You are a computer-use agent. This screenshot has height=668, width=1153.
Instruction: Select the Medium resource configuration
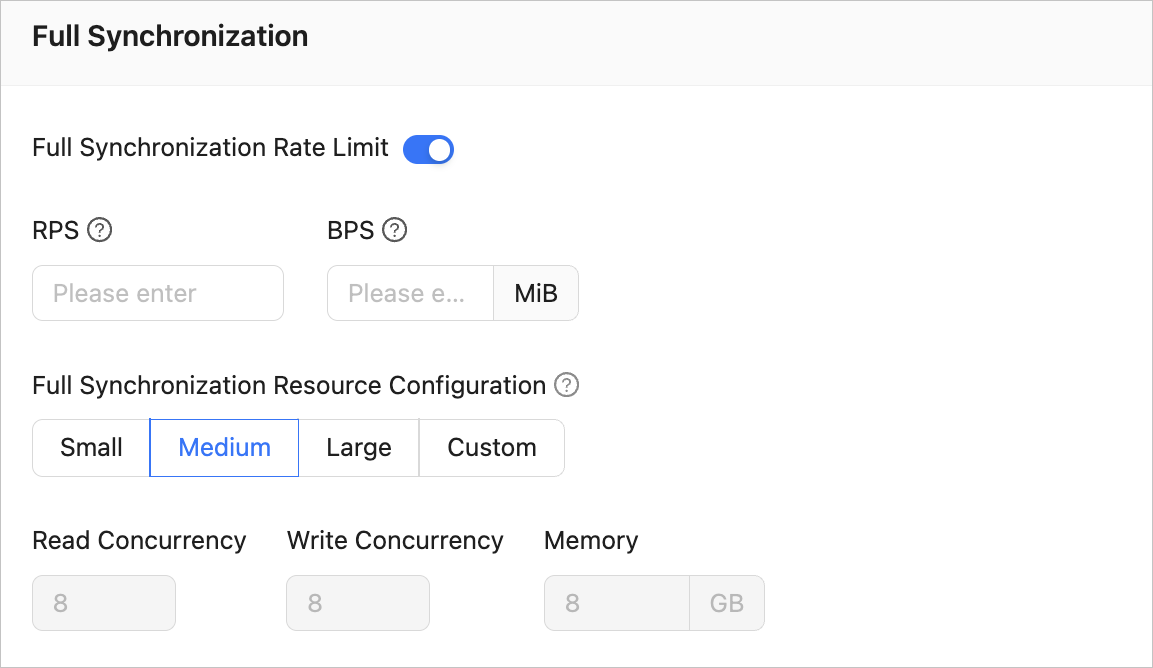click(224, 447)
